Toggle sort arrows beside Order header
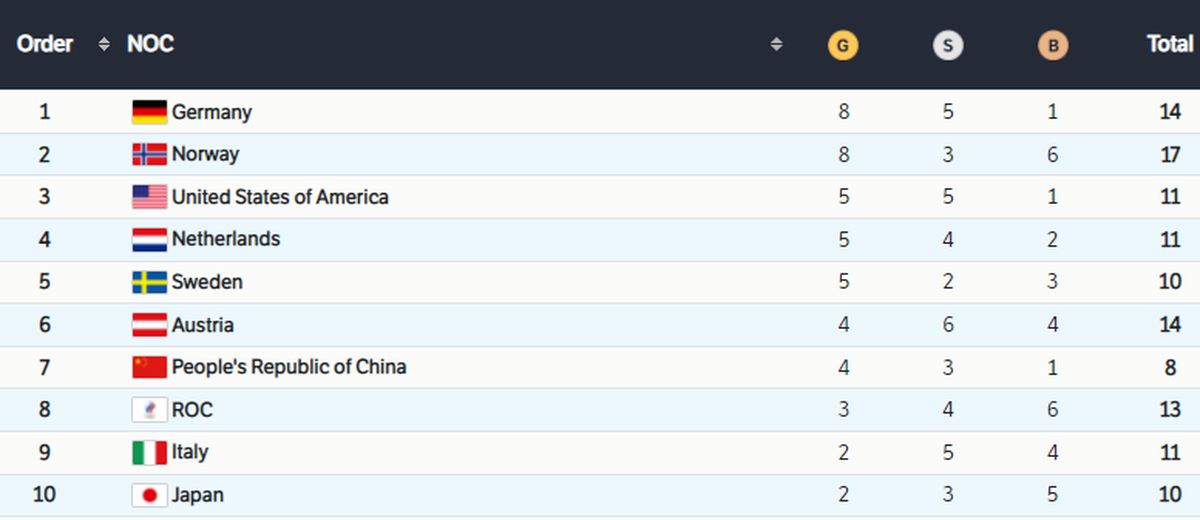 (104, 45)
